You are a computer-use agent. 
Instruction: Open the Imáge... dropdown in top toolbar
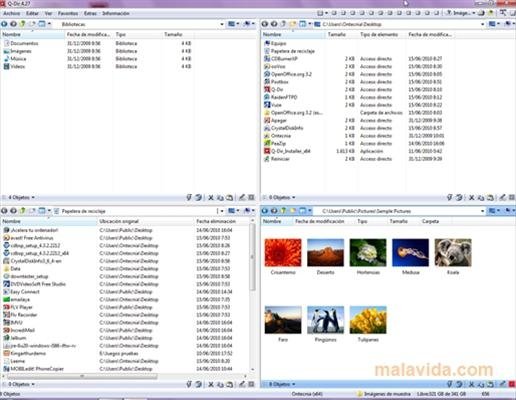point(461,13)
